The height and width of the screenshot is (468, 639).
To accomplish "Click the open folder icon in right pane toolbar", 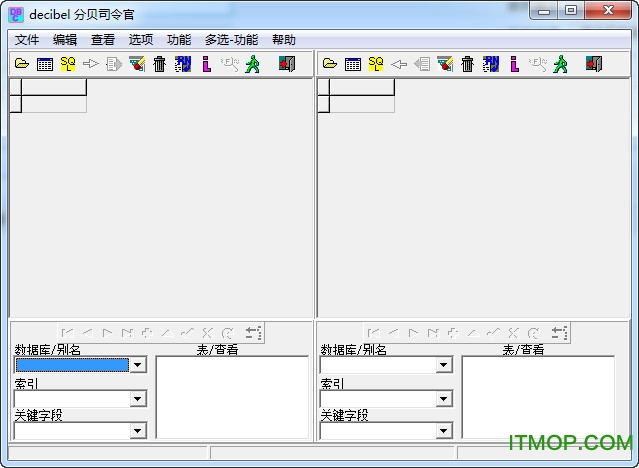I will [x=330, y=64].
